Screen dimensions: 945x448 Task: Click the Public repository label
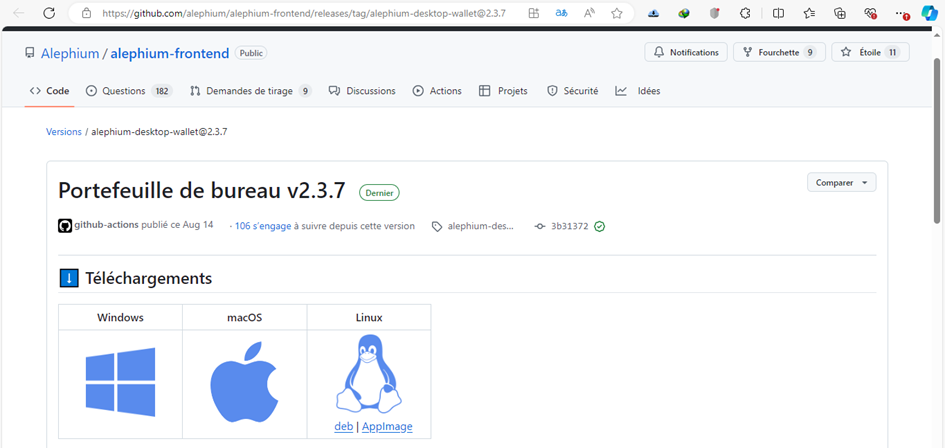[x=251, y=53]
